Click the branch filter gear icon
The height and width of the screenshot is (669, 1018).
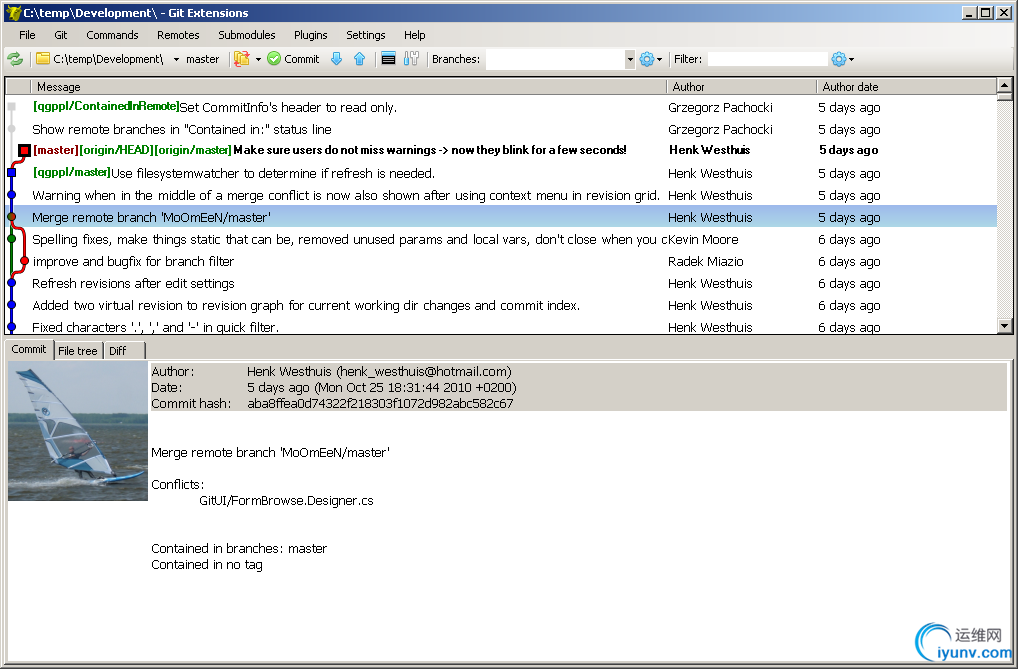click(647, 59)
